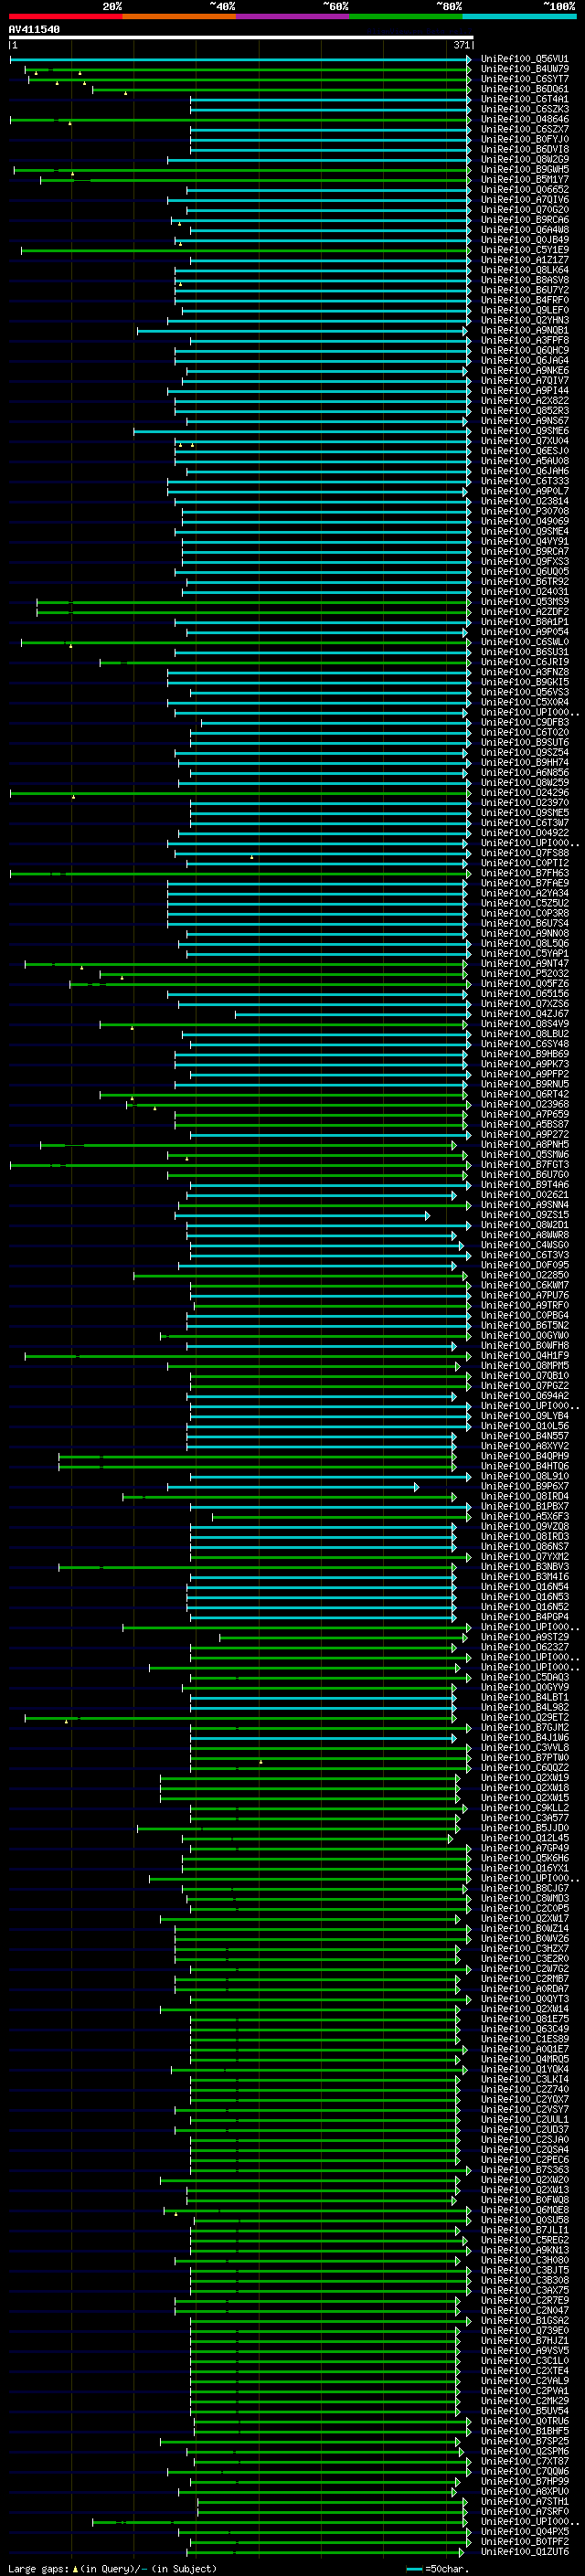Click the ~80% green legend segment
This screenshot has height=2576, width=585.
pyautogui.click(x=406, y=17)
